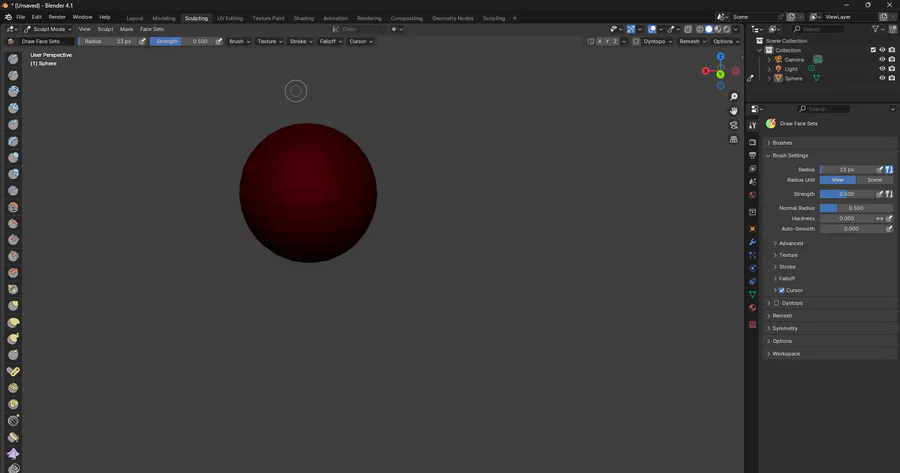The image size is (900, 473).
Task: Exclude Collection from view layer checkbox
Action: tap(873, 50)
